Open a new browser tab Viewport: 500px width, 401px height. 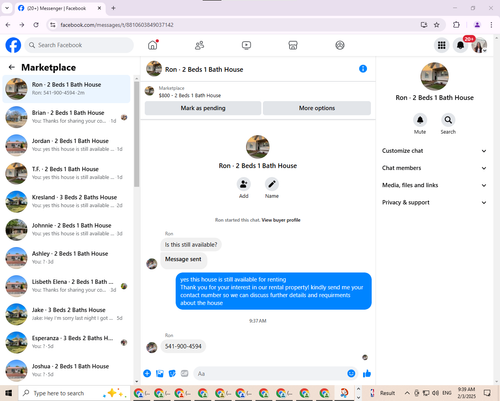pyautogui.click(x=113, y=8)
